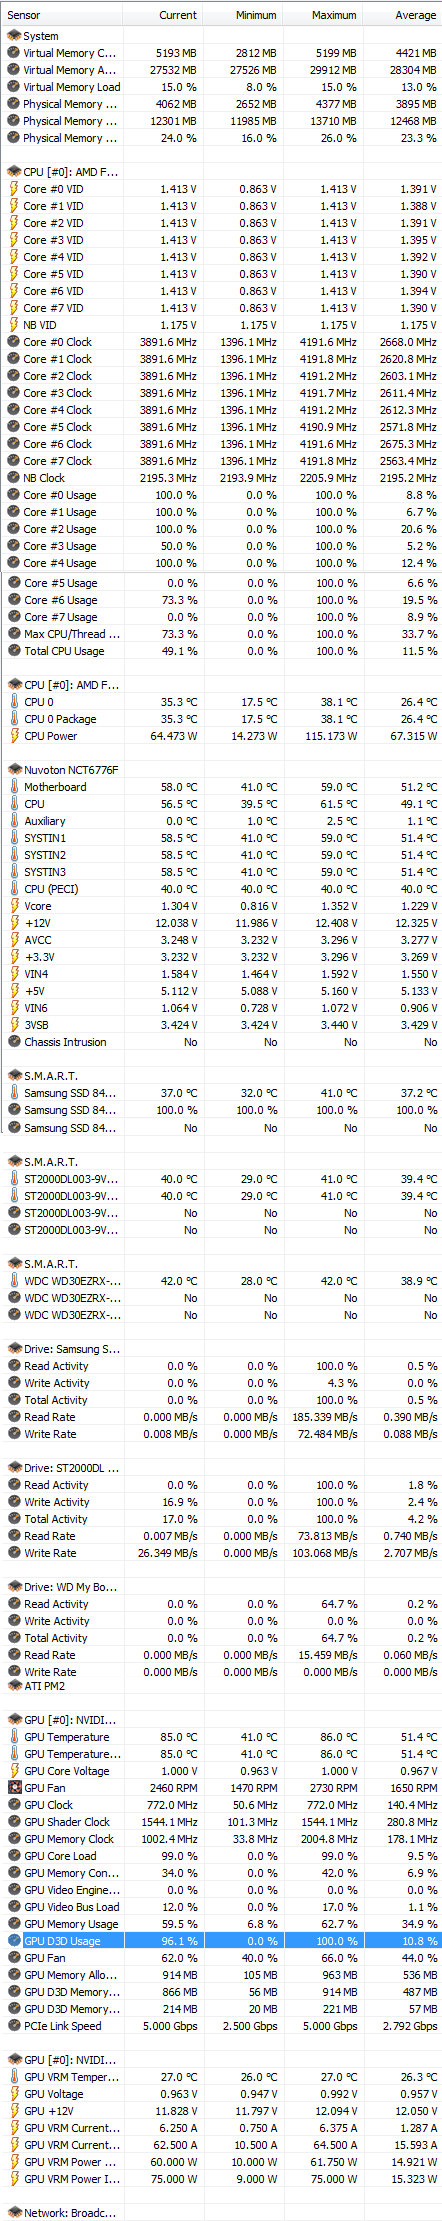
Task: Select the CPU Power lightning icon
Action: point(14,736)
